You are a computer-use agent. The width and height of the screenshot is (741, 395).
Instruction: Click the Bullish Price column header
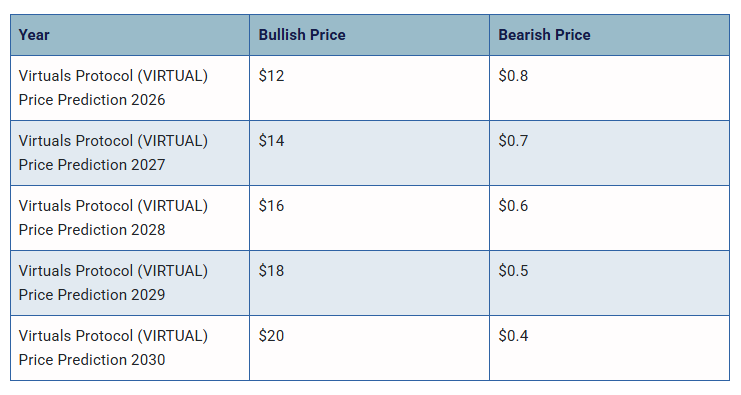tap(370, 35)
